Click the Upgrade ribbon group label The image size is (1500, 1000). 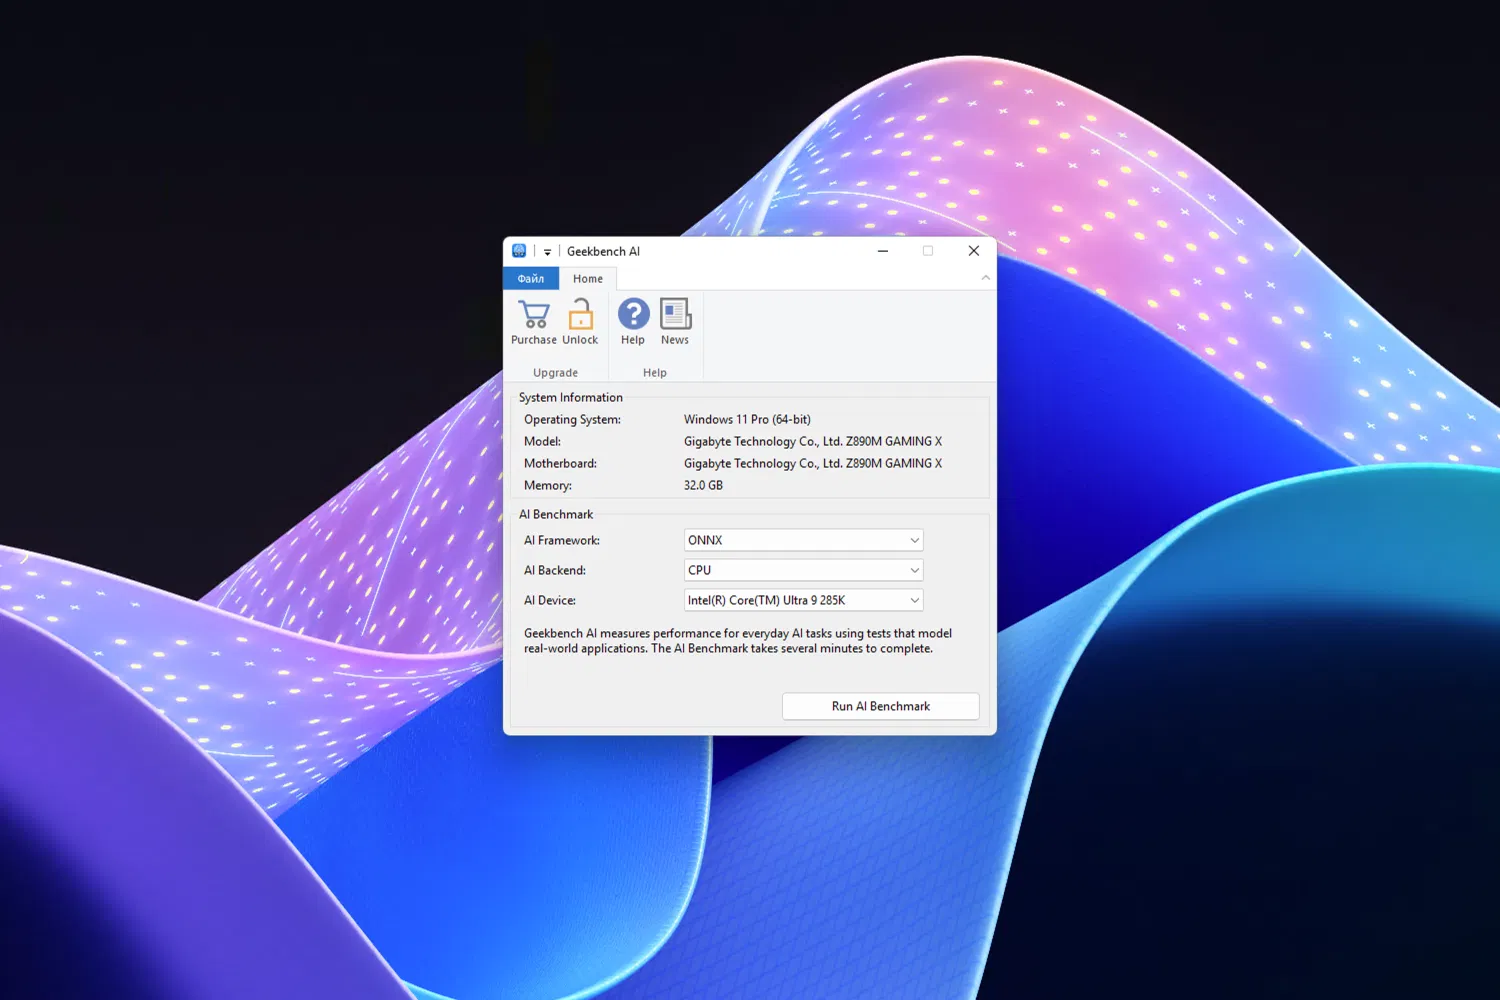point(555,373)
